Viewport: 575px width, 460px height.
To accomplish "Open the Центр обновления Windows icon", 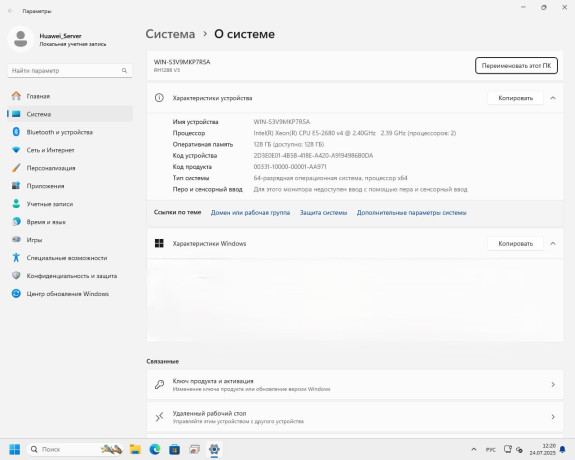I will click(16, 293).
